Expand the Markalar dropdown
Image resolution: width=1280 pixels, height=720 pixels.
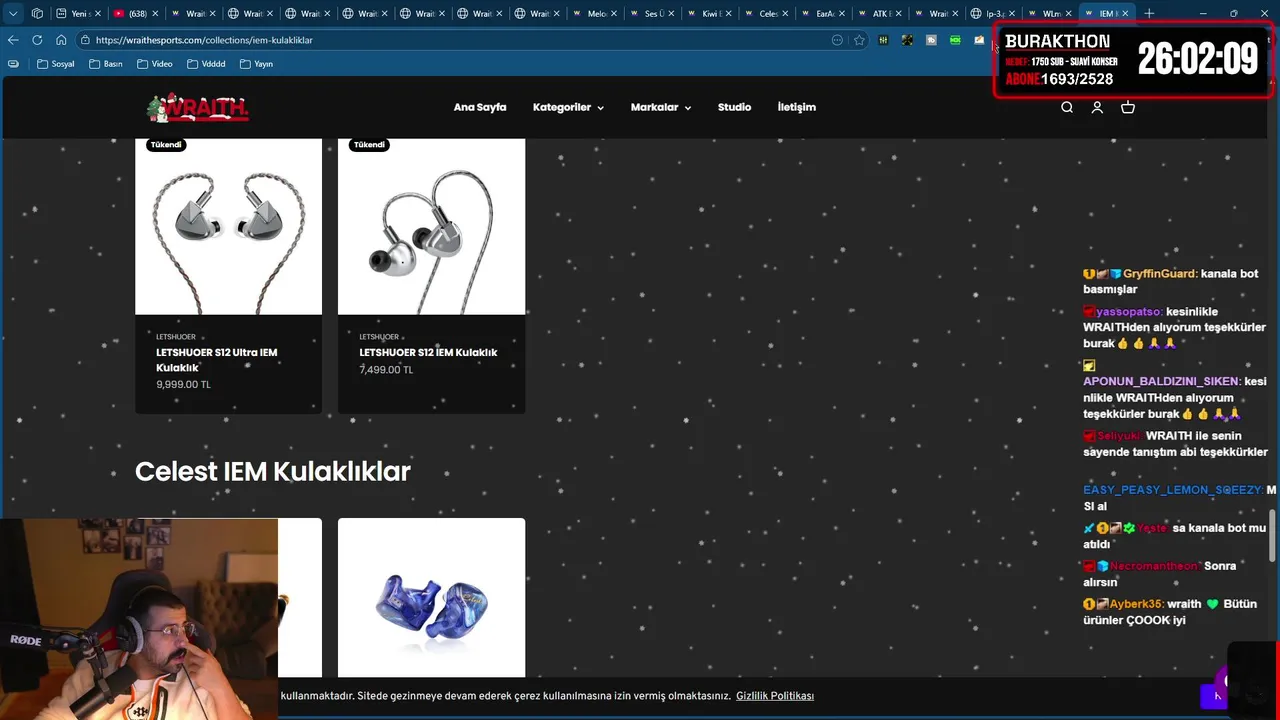tap(661, 107)
